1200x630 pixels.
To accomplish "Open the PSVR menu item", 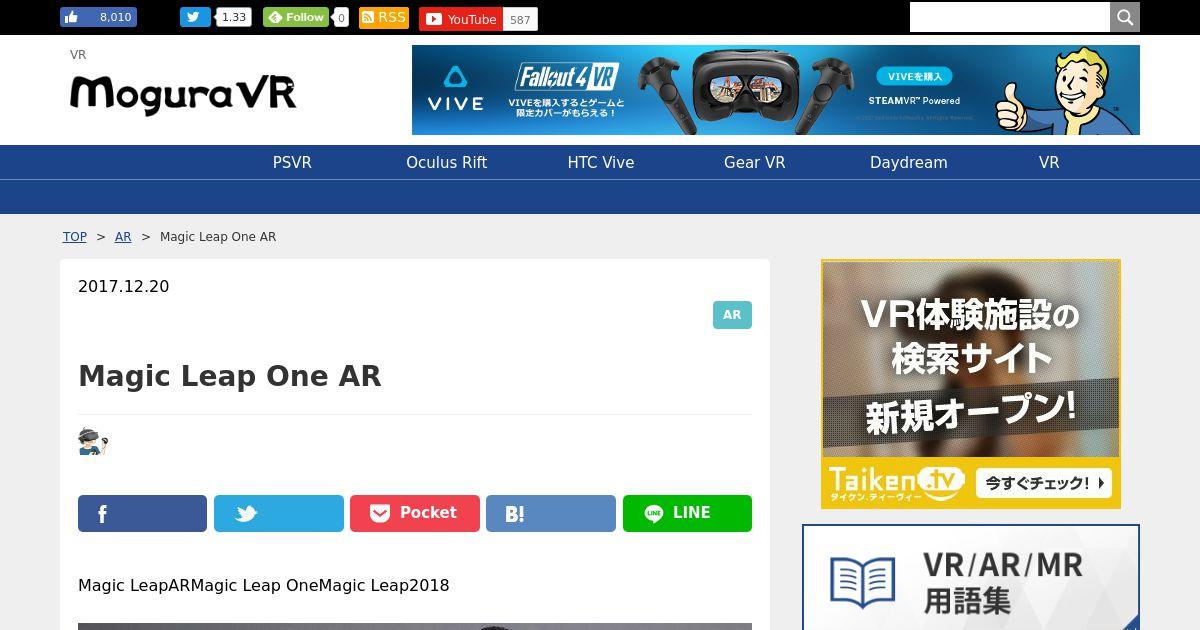I will (x=292, y=162).
